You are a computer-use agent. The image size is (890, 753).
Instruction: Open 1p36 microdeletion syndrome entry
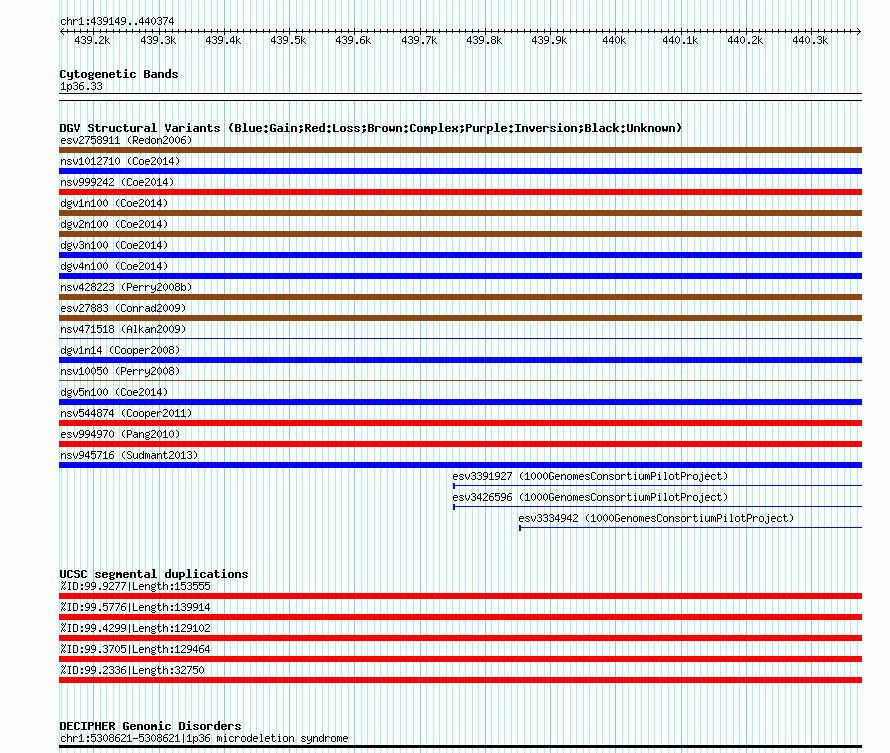click(204, 738)
